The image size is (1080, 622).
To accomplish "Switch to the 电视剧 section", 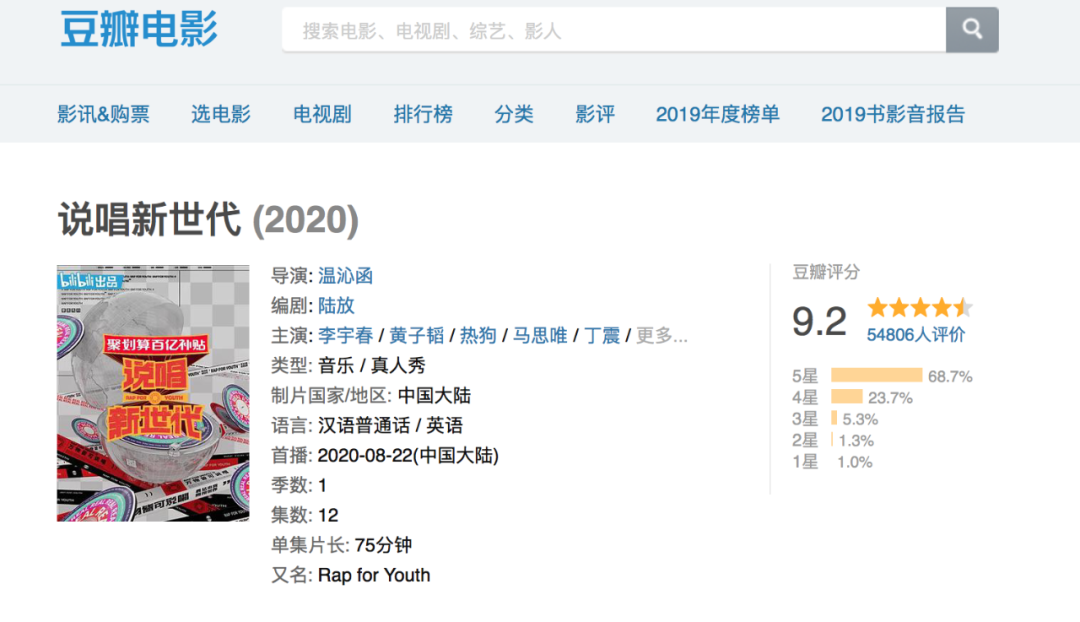I will point(322,114).
